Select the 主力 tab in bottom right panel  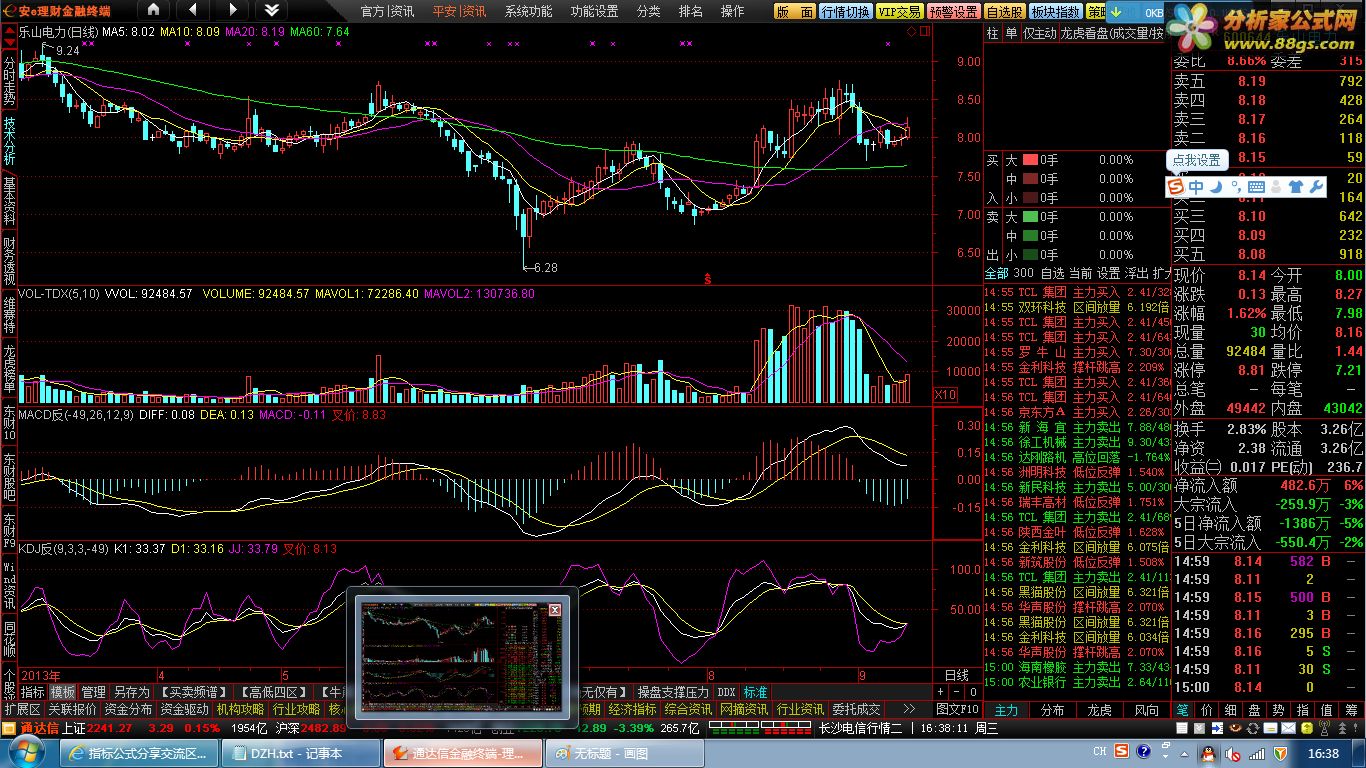click(x=1006, y=710)
